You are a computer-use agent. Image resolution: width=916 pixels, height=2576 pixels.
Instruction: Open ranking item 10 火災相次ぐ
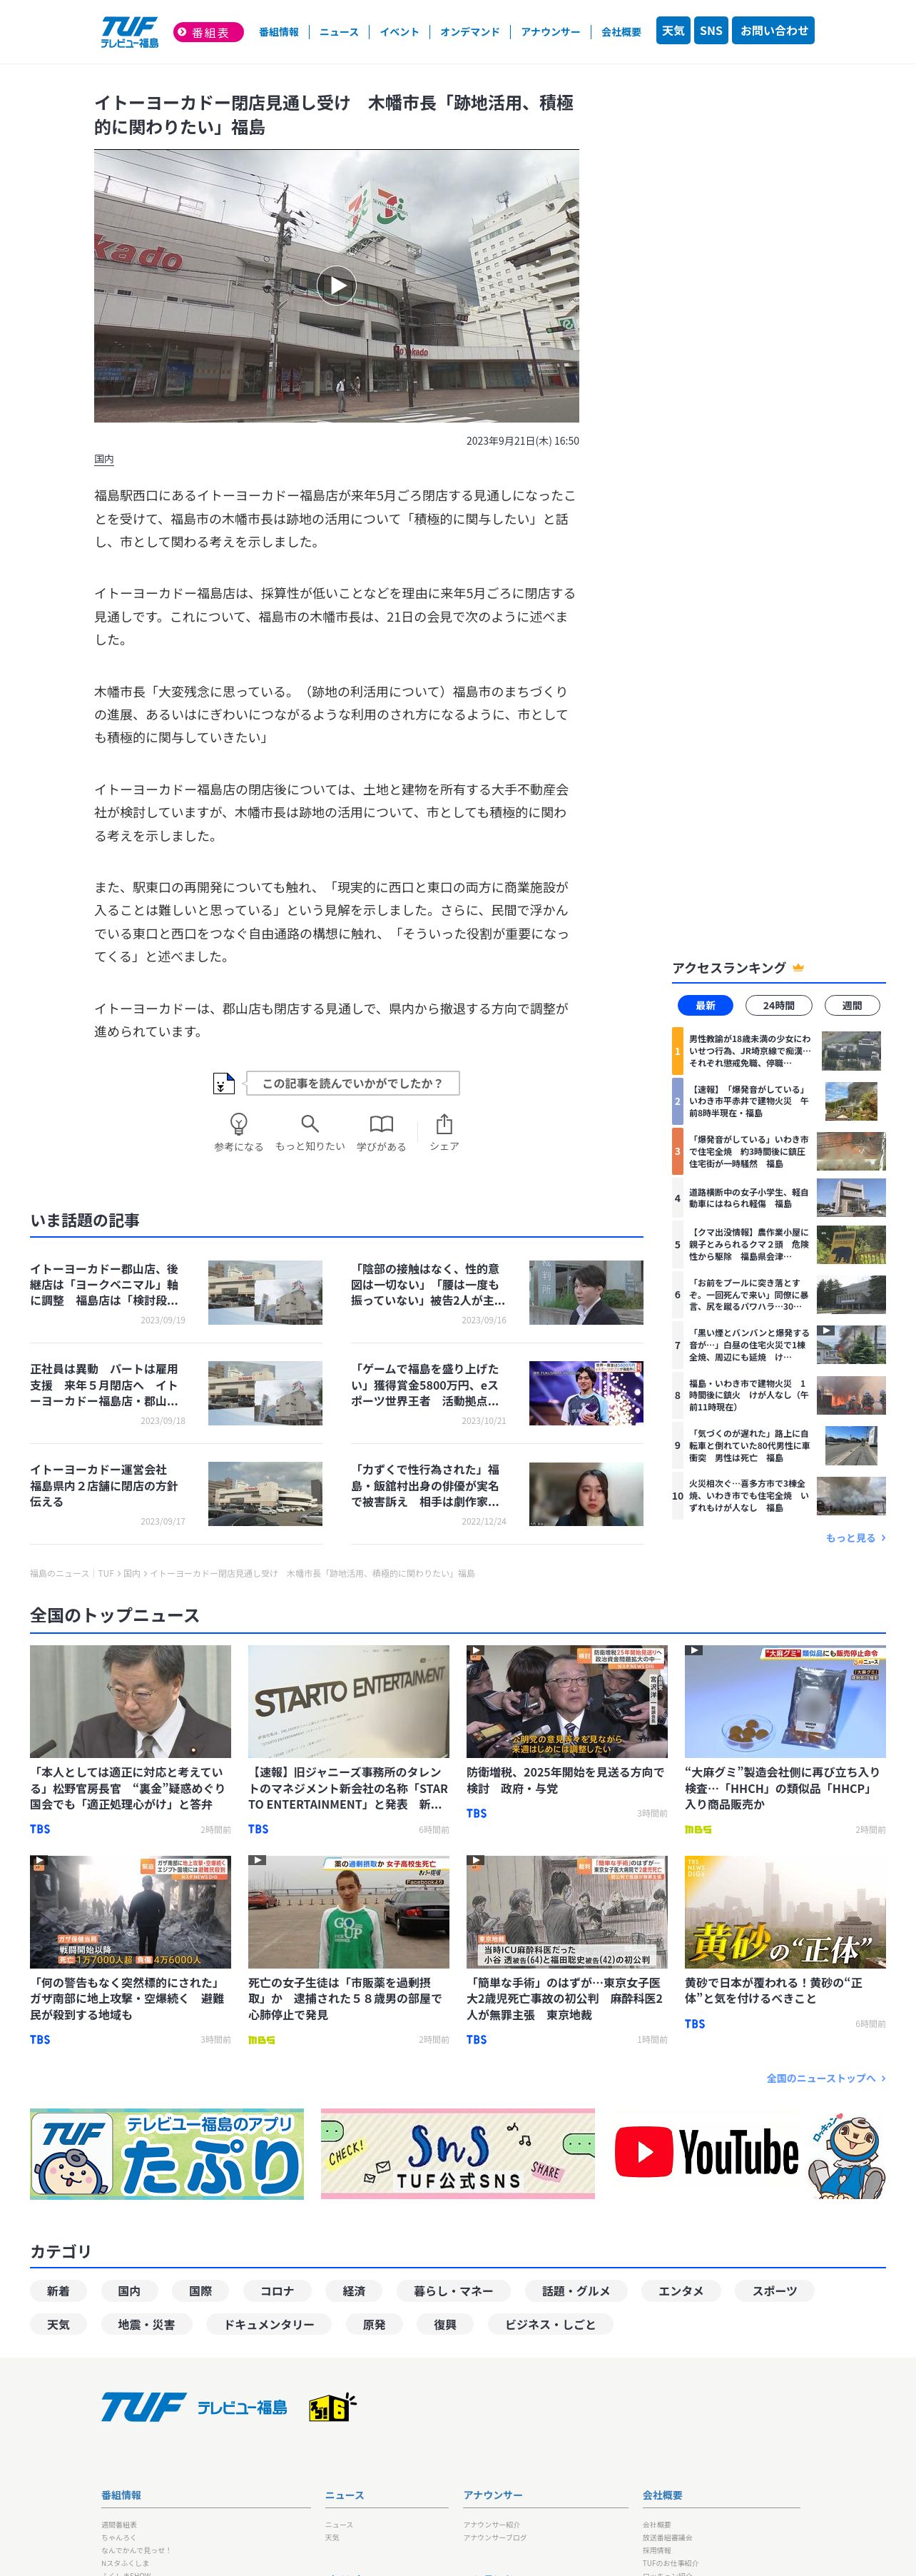tap(778, 1495)
